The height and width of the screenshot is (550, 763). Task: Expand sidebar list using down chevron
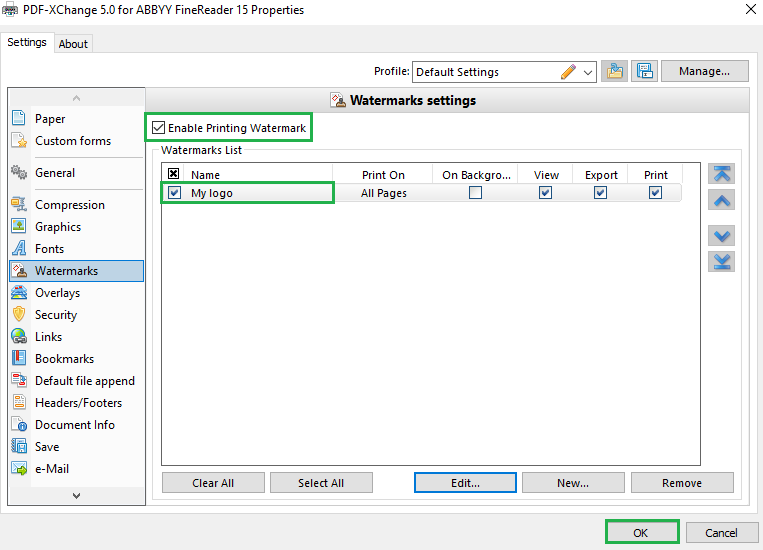pyautogui.click(x=76, y=495)
